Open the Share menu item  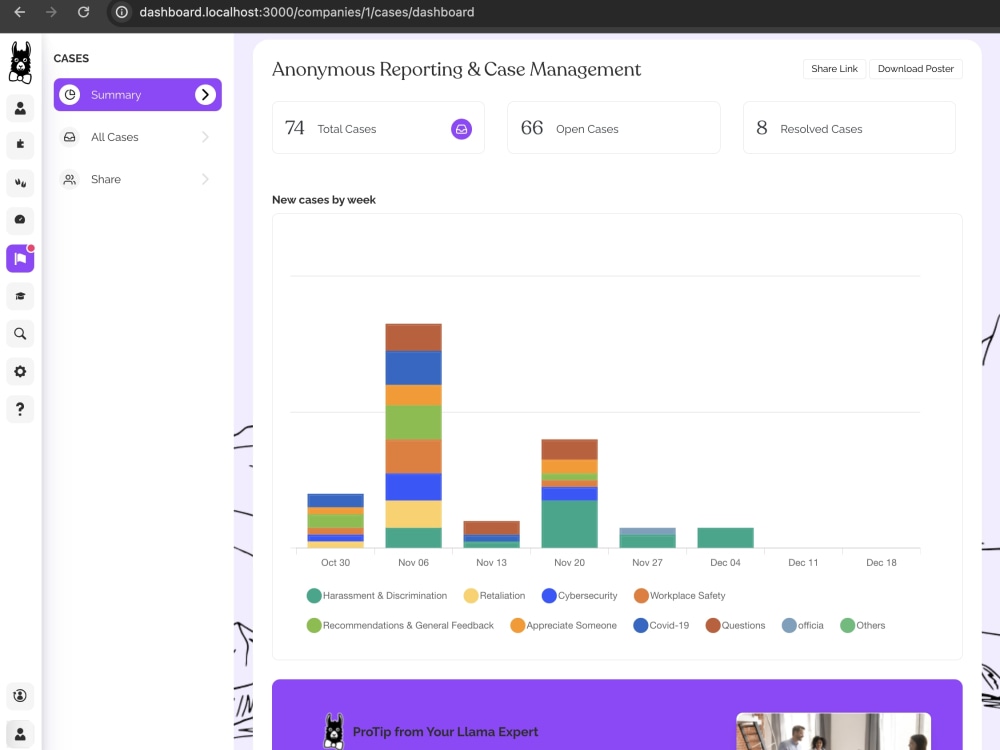(138, 179)
